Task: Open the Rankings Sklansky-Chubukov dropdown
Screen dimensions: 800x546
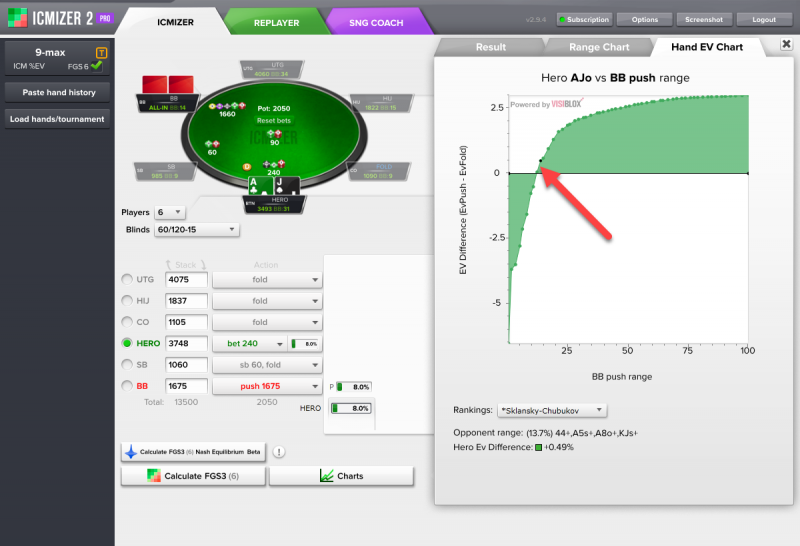Action: [x=552, y=410]
